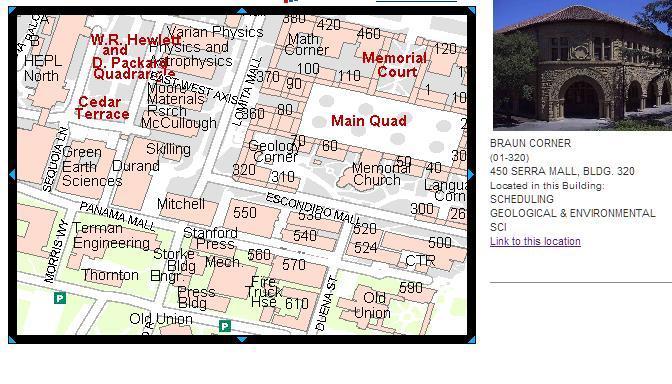Viewport: 672px width, 384px height.
Task: Pan map southeast using corner arrow
Action: [x=471, y=340]
